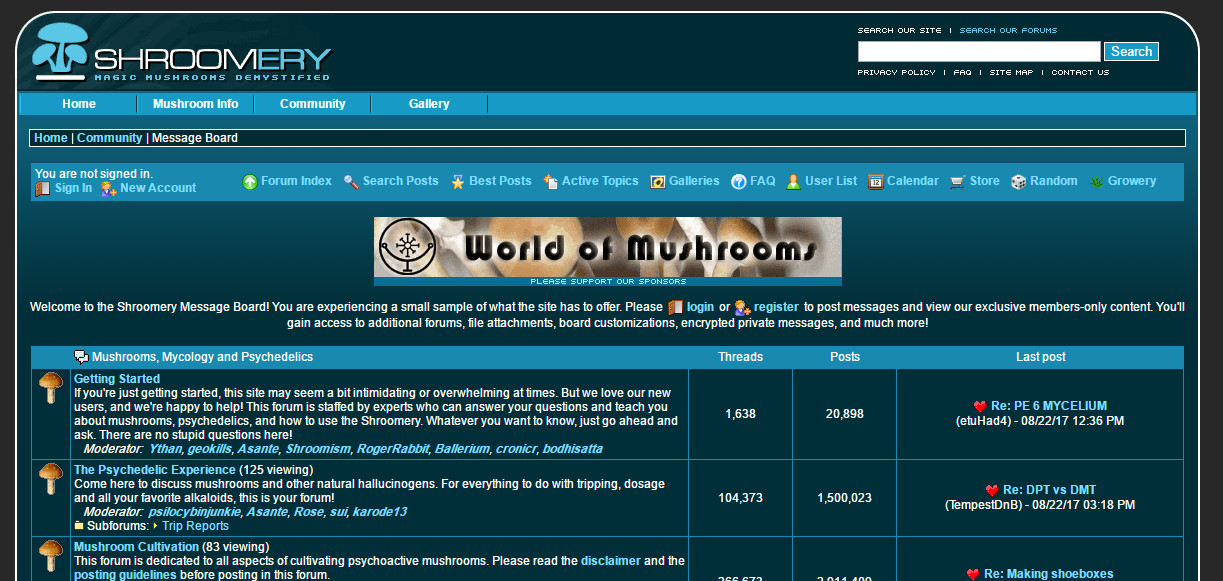Screen dimensions: 1223x581
Task: Open the Mushroom Cultivation forum
Action: coord(136,547)
